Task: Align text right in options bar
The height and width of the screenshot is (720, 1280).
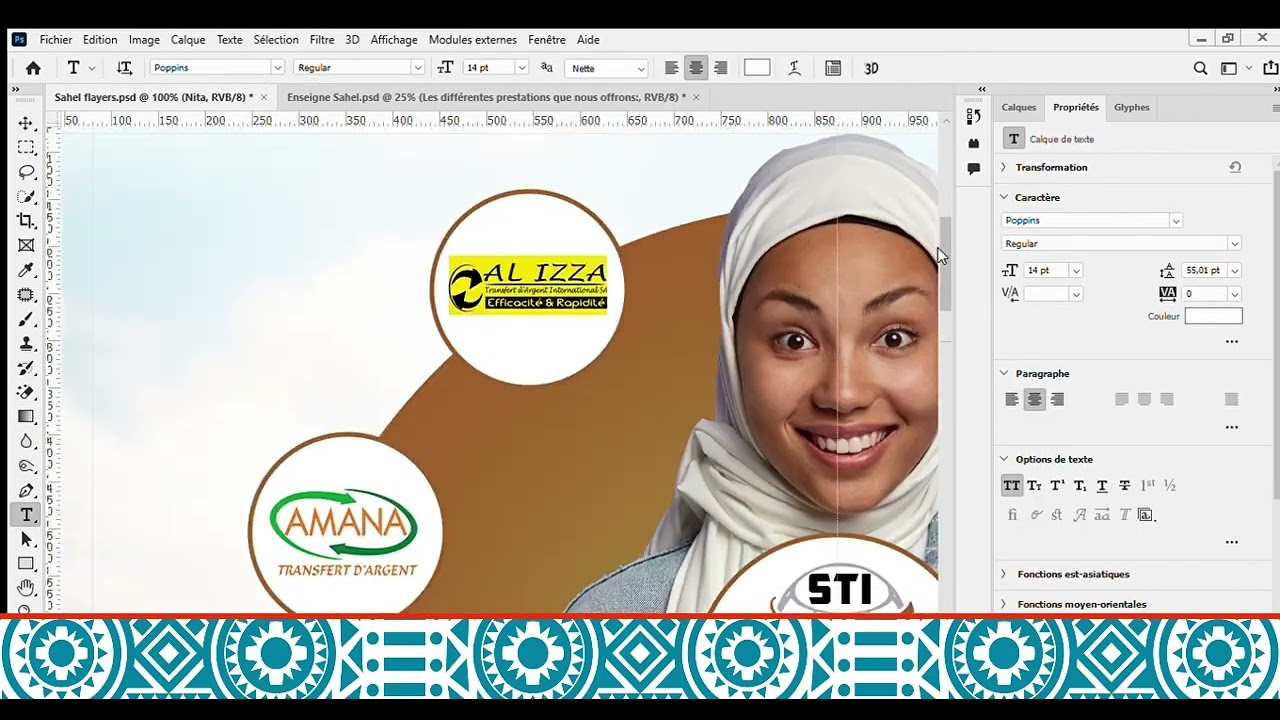Action: coord(720,68)
